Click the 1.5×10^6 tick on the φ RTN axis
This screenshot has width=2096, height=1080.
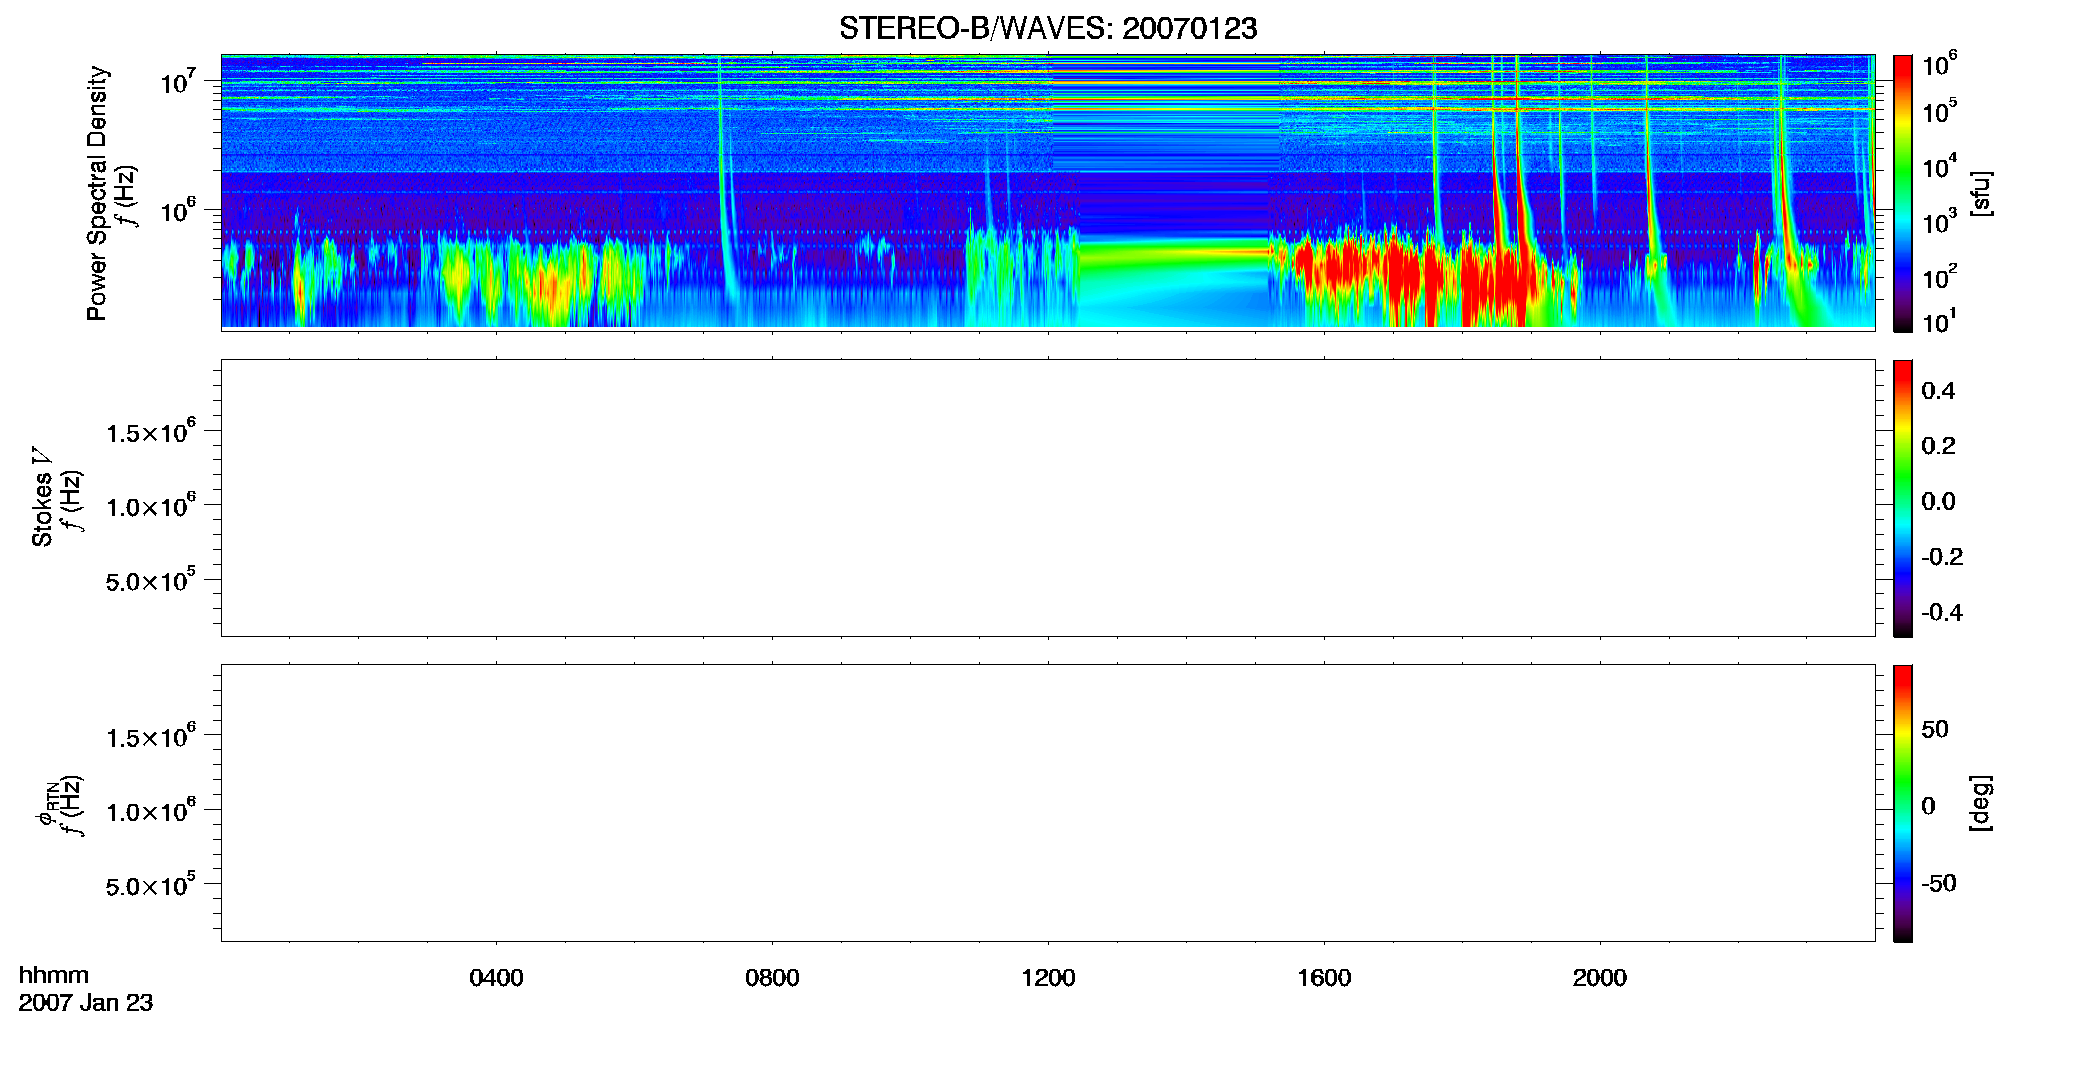pos(151,737)
